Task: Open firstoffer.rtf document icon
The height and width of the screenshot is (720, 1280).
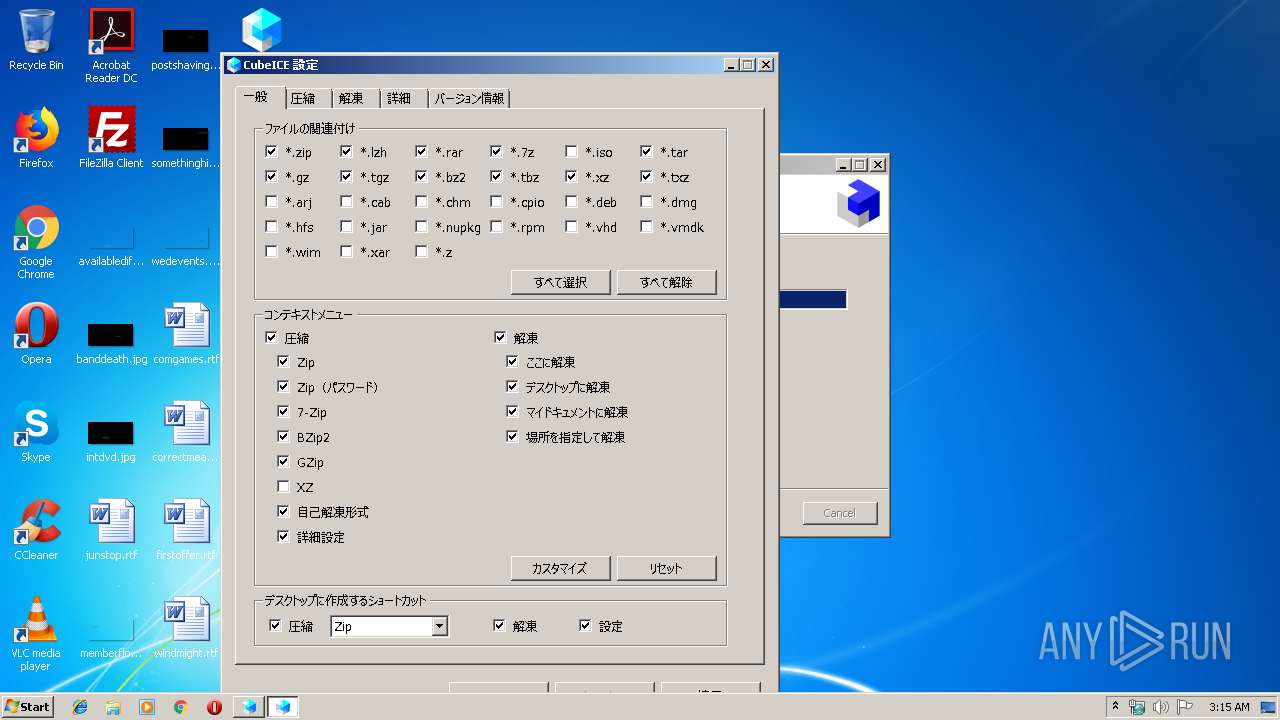Action: 186,530
